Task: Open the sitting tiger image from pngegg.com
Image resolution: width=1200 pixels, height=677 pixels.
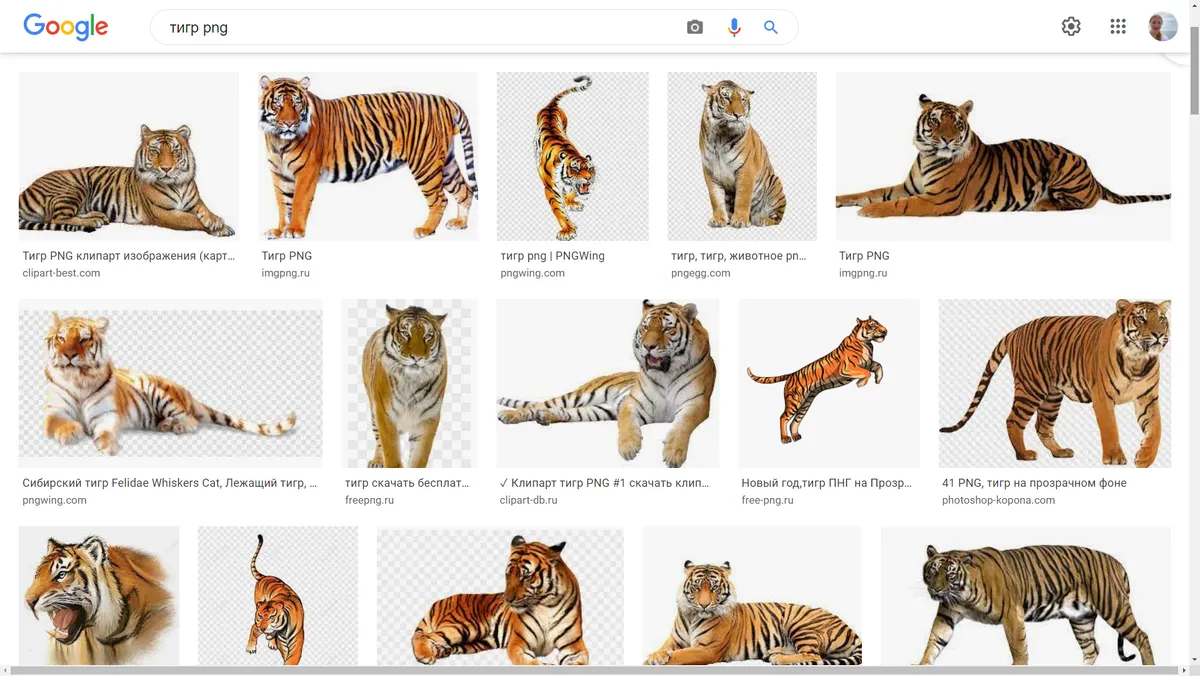Action: click(742, 156)
